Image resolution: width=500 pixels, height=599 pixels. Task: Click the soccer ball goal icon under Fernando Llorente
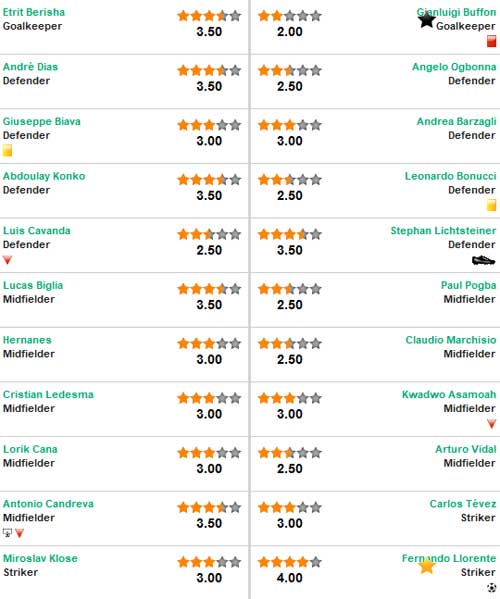coord(492,588)
